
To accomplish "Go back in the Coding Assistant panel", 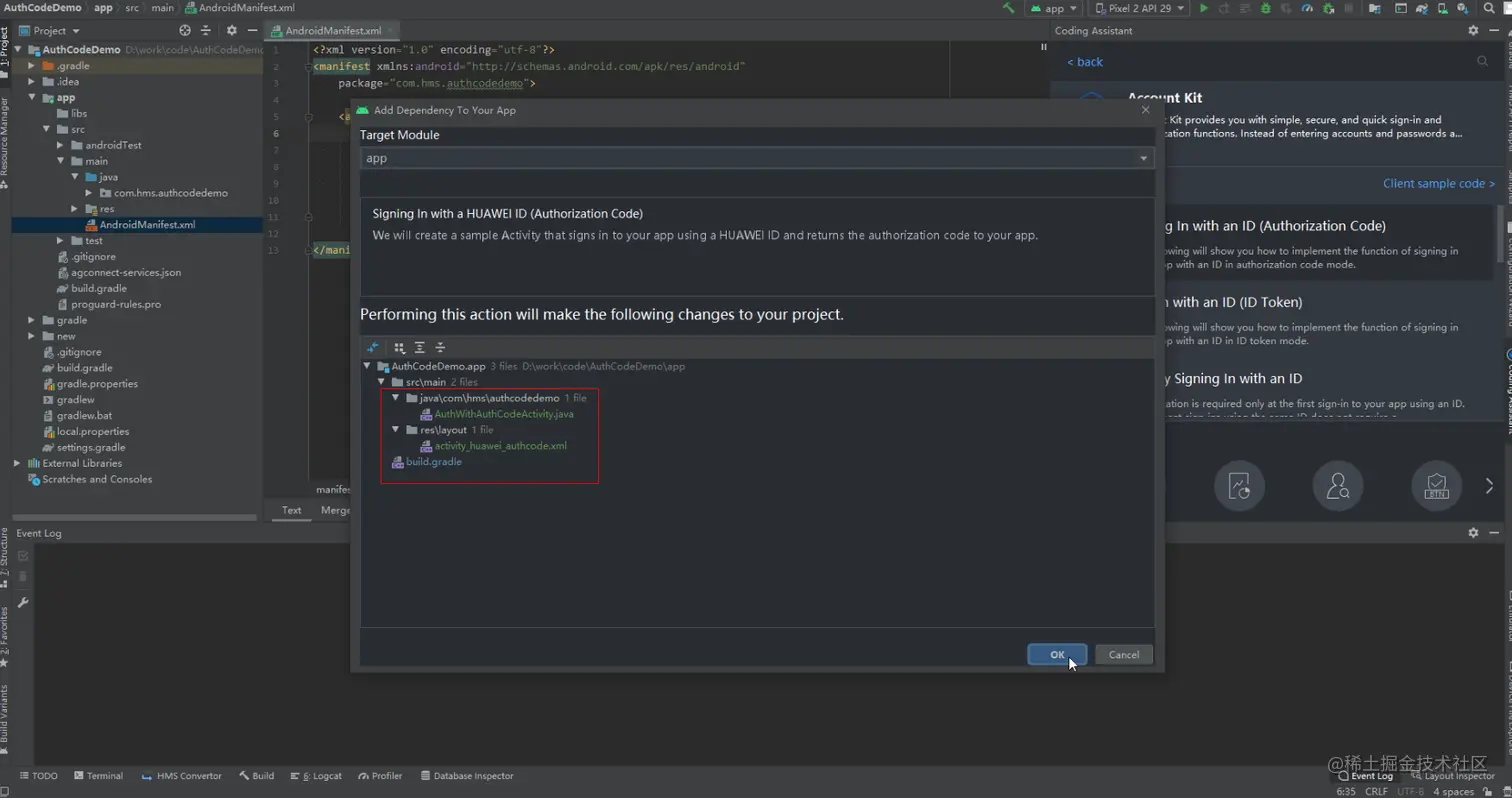I will pos(1085,62).
